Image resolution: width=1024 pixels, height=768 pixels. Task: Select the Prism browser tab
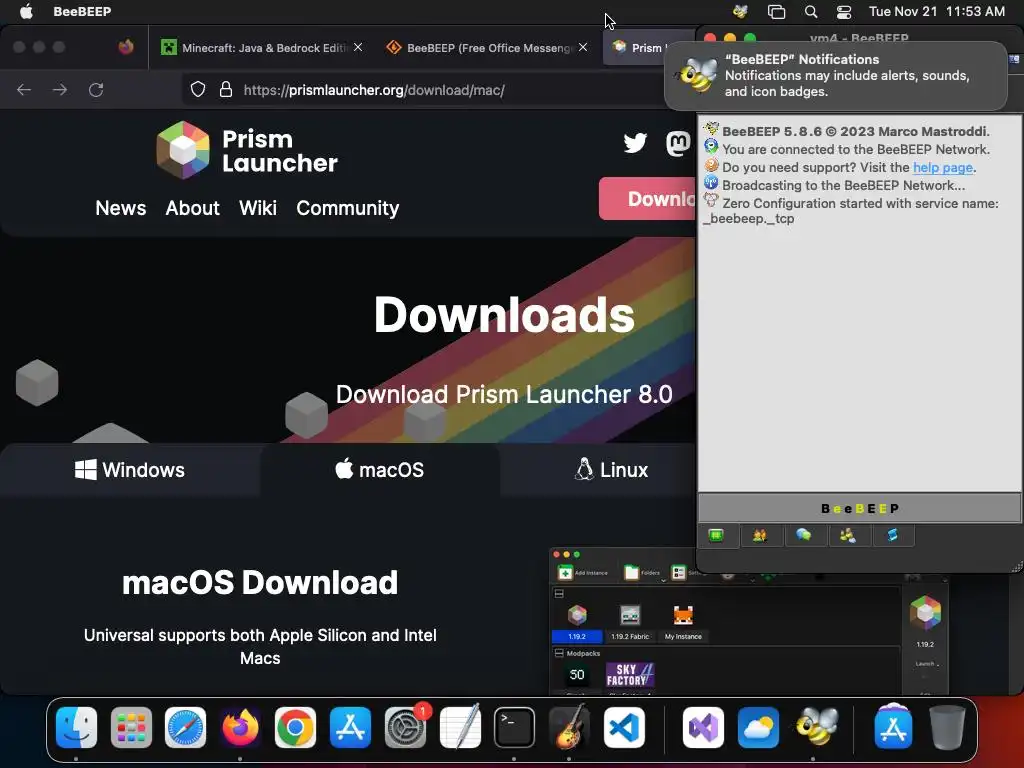[647, 47]
